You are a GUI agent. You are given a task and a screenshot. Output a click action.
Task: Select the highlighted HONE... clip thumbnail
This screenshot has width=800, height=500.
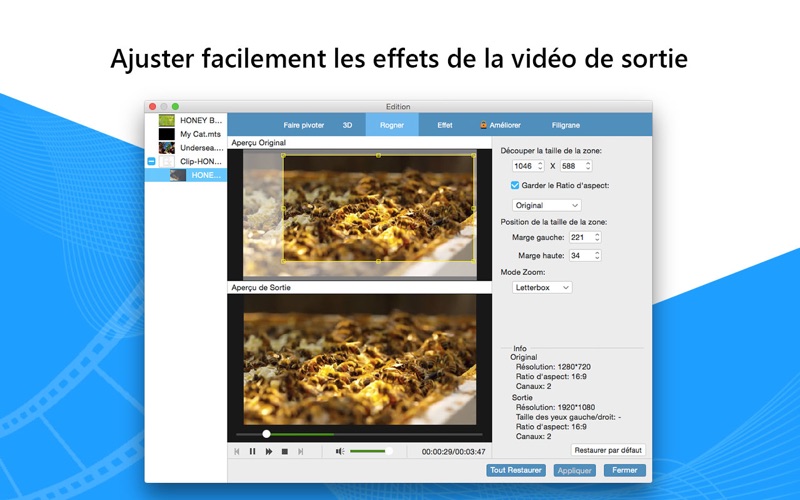[178, 175]
